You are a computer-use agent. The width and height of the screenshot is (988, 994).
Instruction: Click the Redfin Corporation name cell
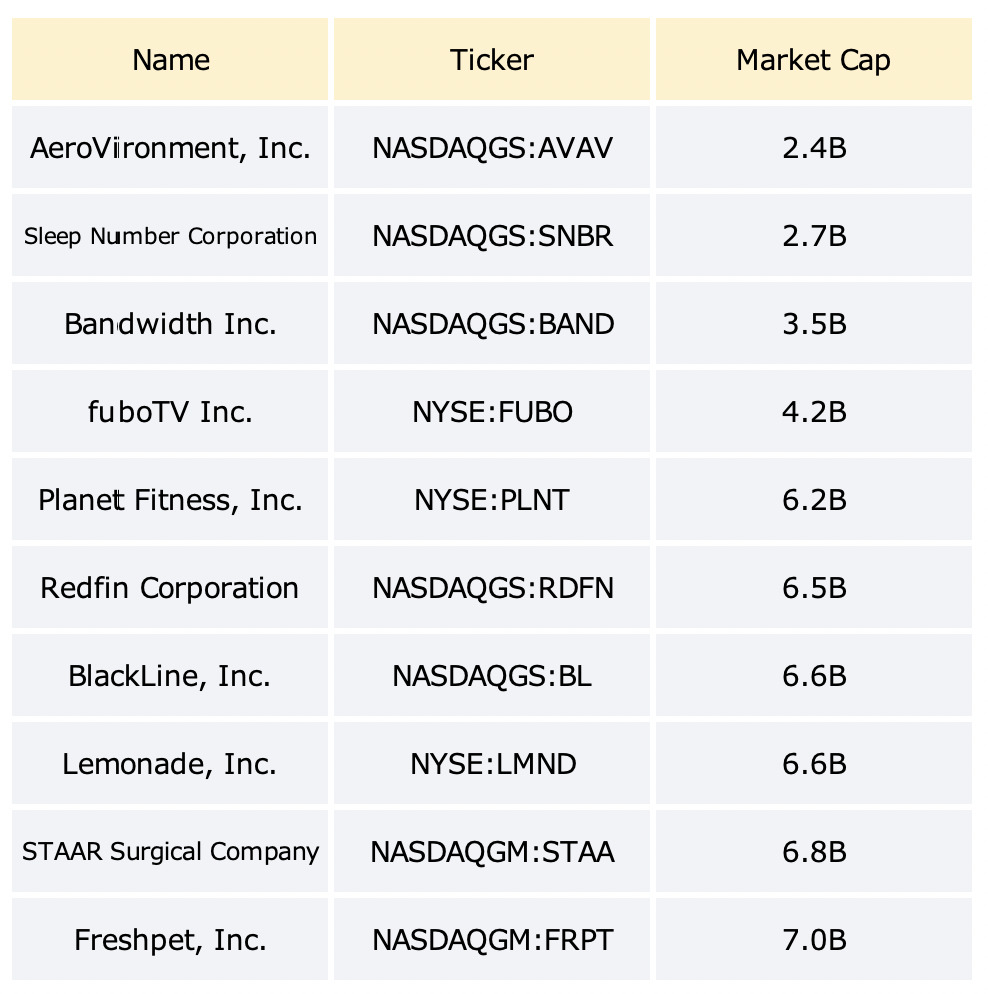click(170, 588)
